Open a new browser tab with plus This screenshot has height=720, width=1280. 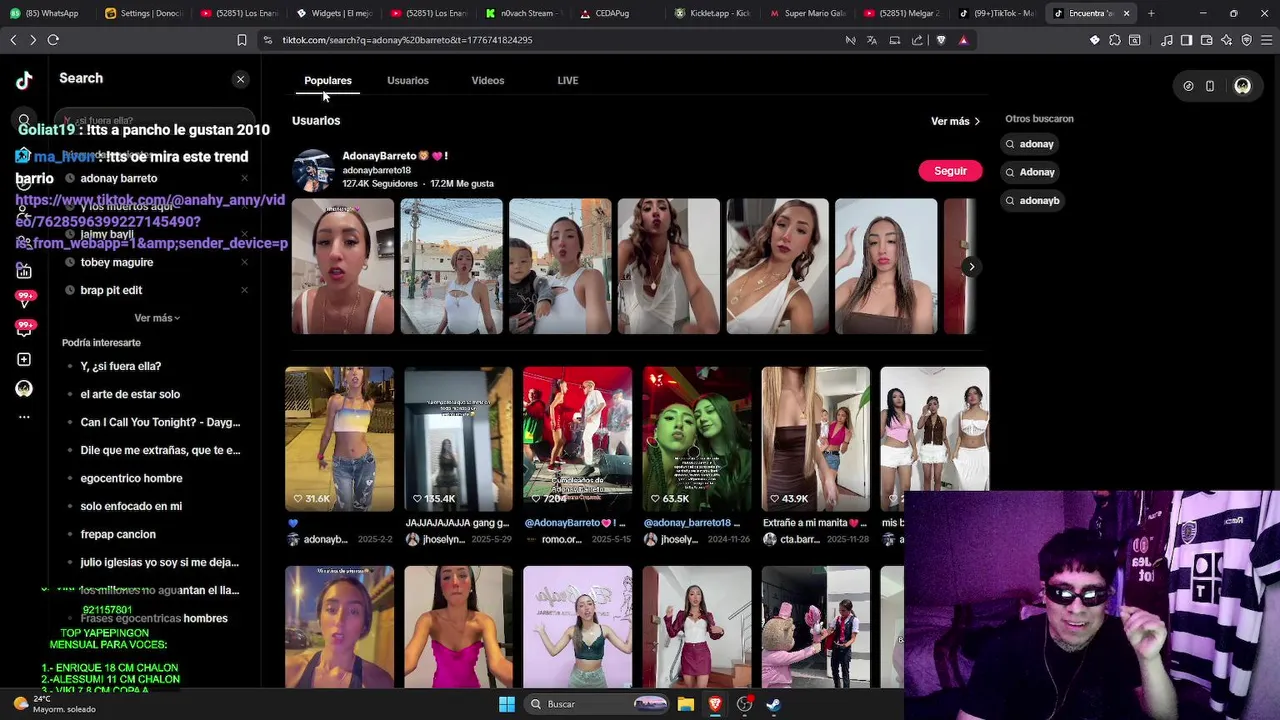(1151, 13)
